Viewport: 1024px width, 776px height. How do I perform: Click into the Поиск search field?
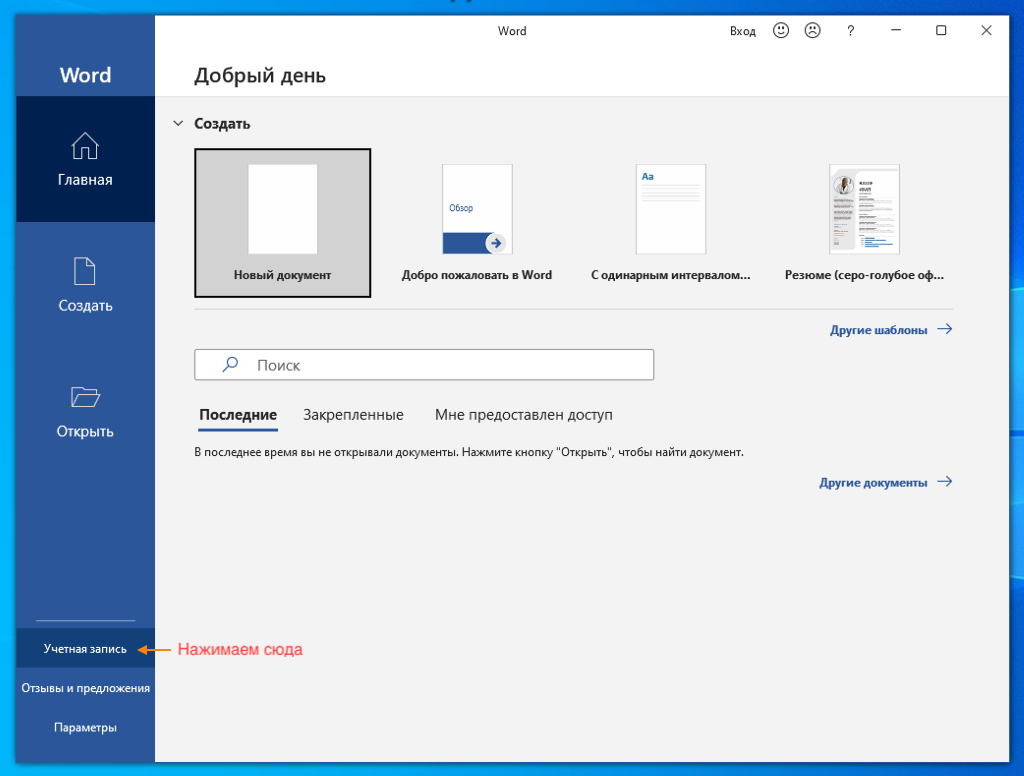(x=424, y=364)
